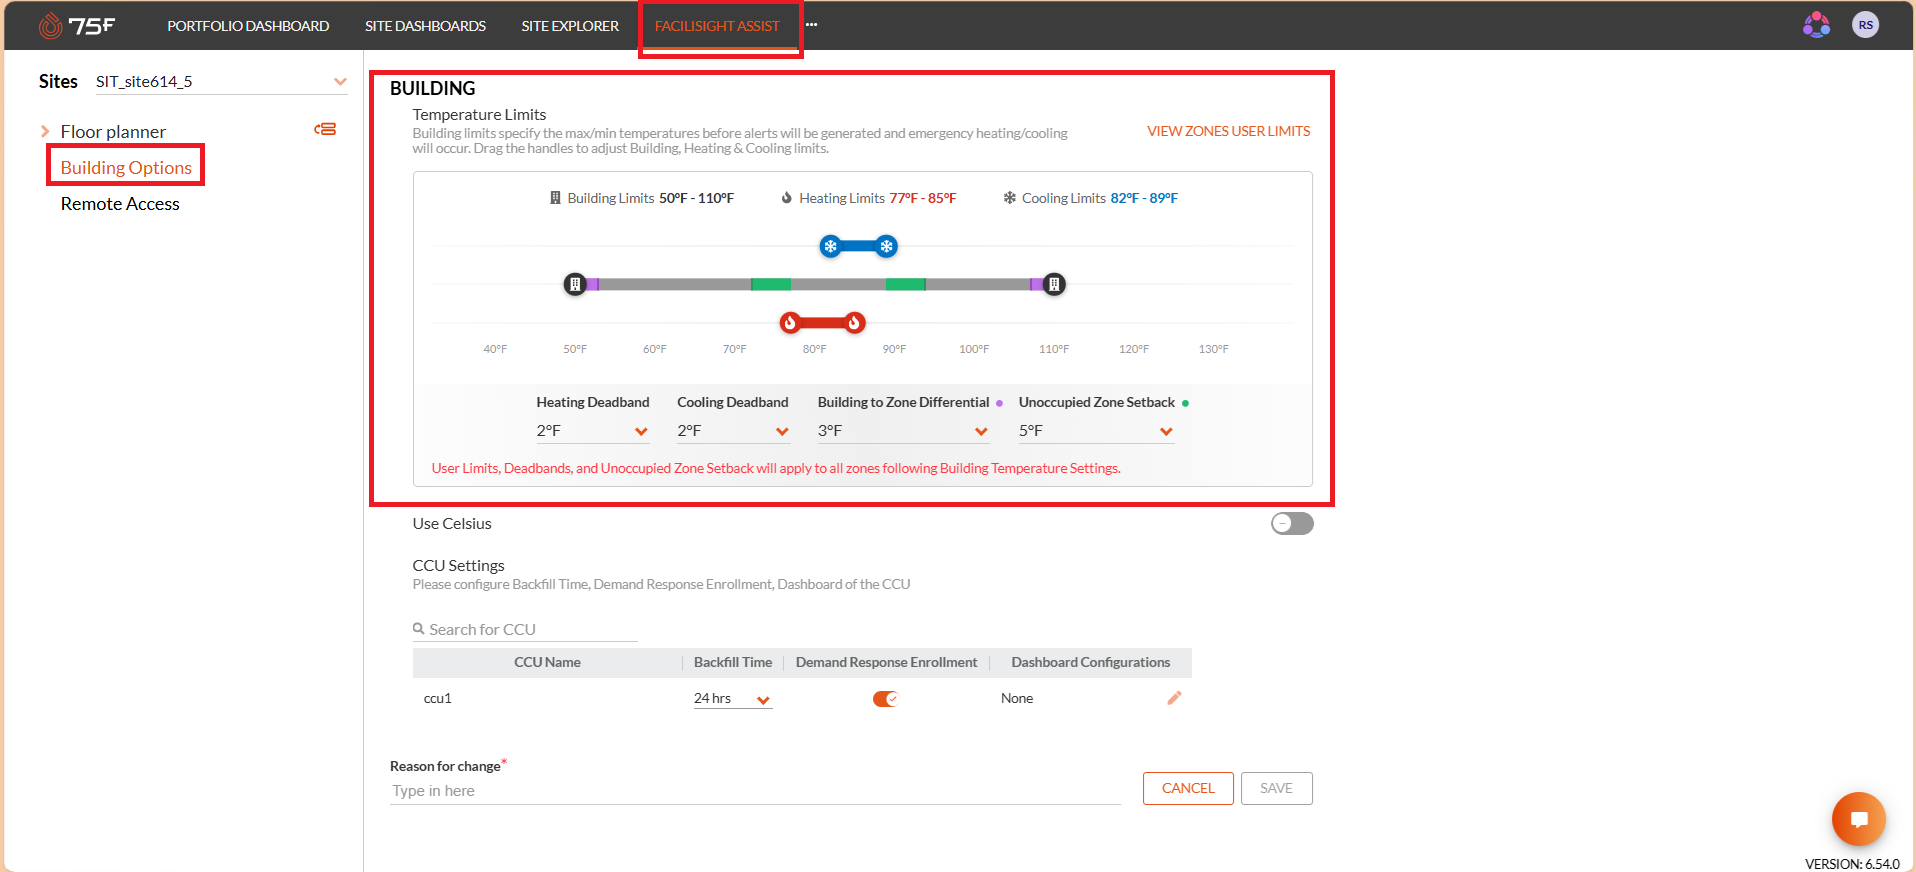Open the Heating Deadband dropdown

[592, 431]
